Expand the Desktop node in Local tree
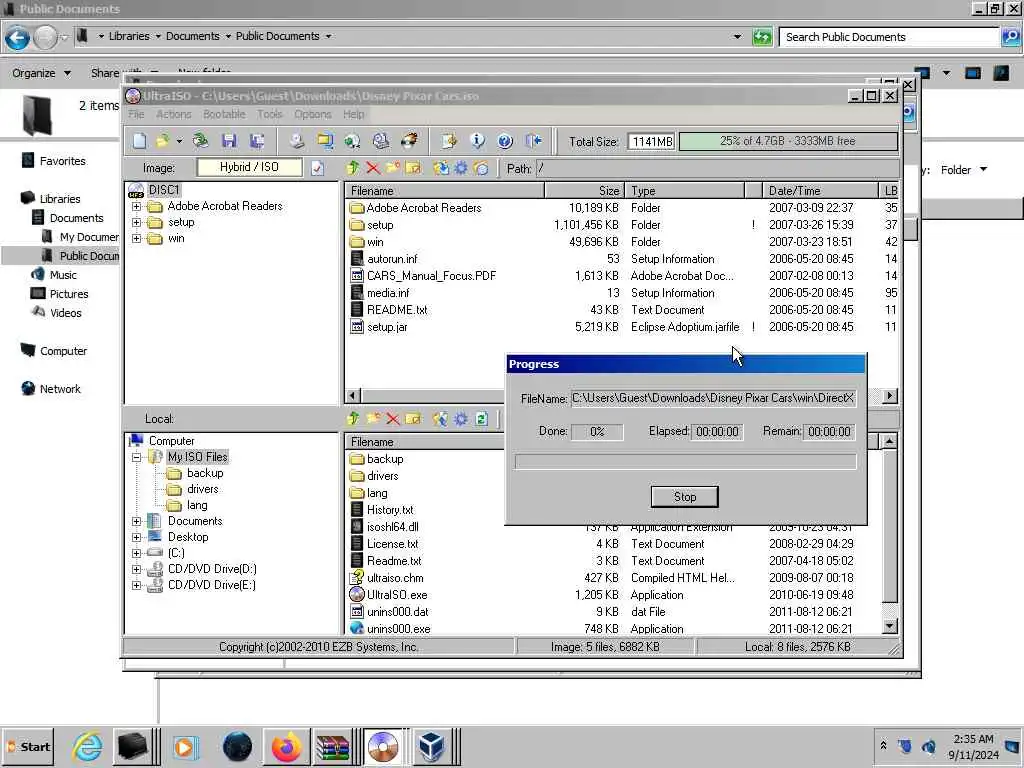Viewport: 1024px width, 768px height. click(x=136, y=537)
